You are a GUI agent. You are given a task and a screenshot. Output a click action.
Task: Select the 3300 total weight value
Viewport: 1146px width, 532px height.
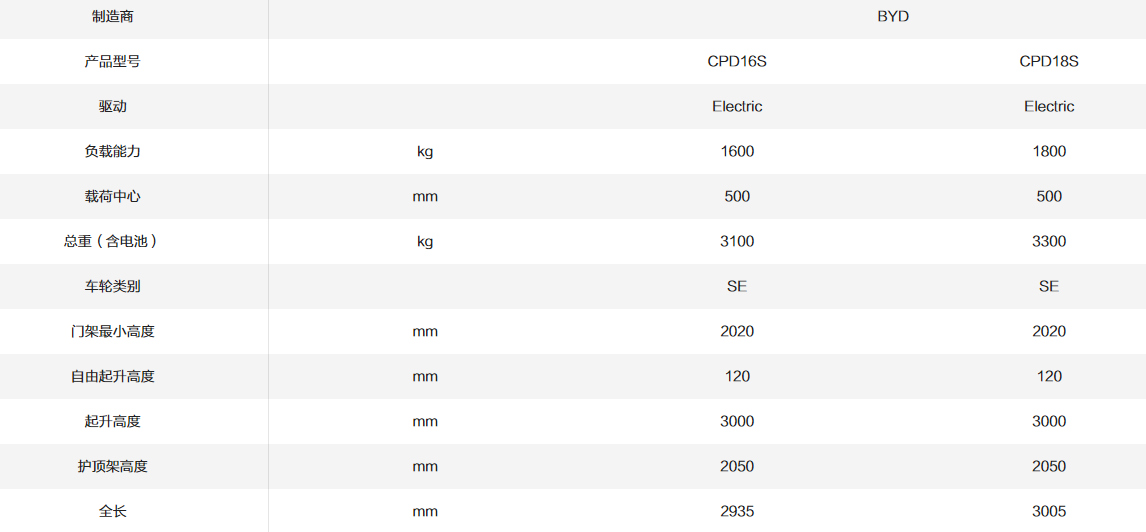(1049, 241)
